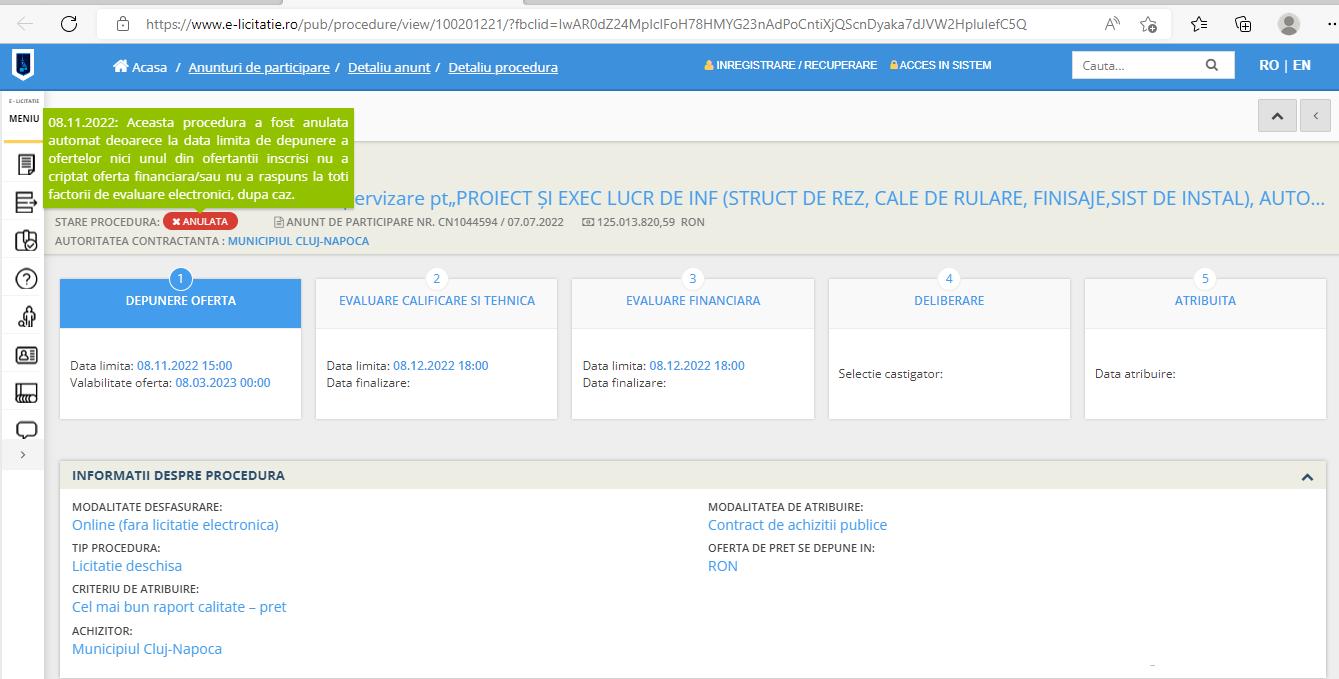Click the person figure sidebar icon
This screenshot has width=1339, height=679.
pos(26,317)
